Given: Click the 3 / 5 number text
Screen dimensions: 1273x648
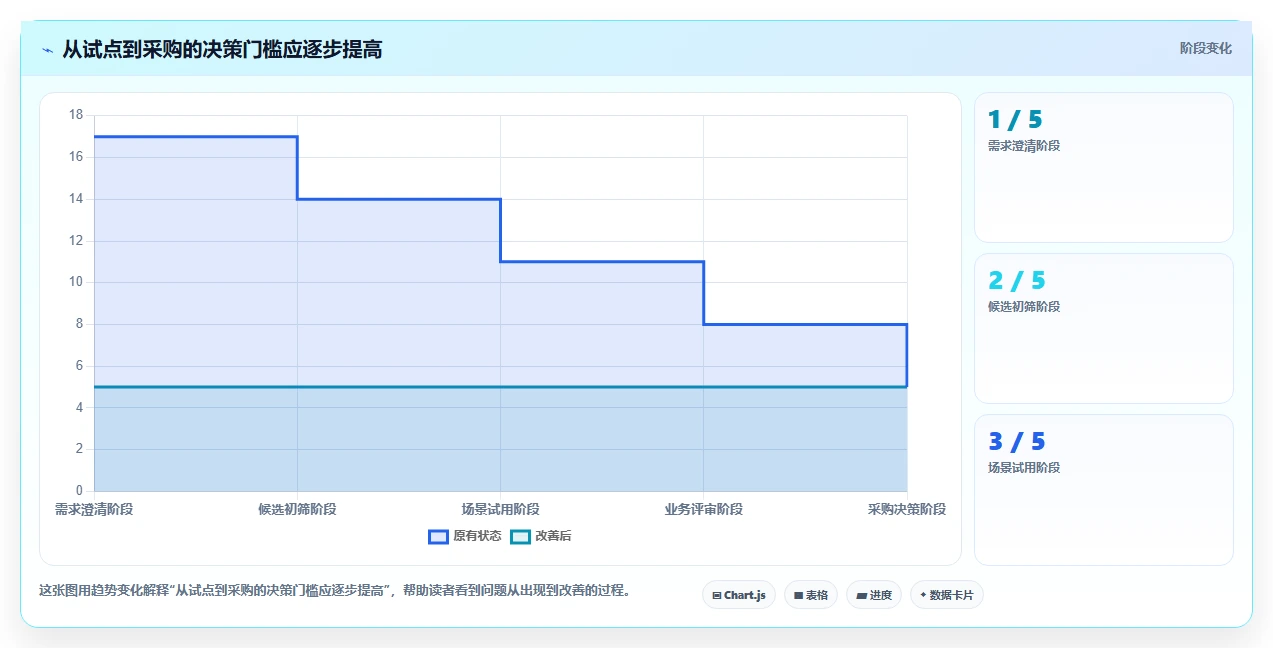Looking at the screenshot, I should tap(1016, 442).
